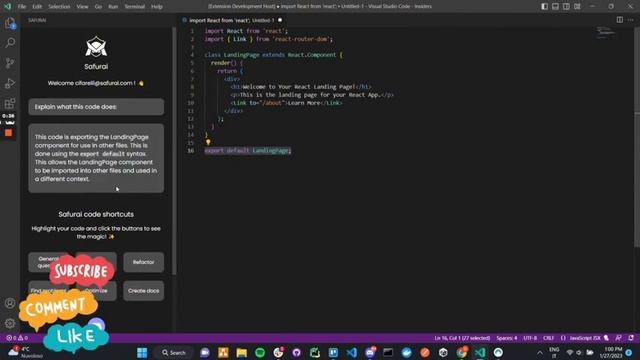Click the Safurai logo in the sidebar
Screen dimensions: 640x360
coord(96,47)
